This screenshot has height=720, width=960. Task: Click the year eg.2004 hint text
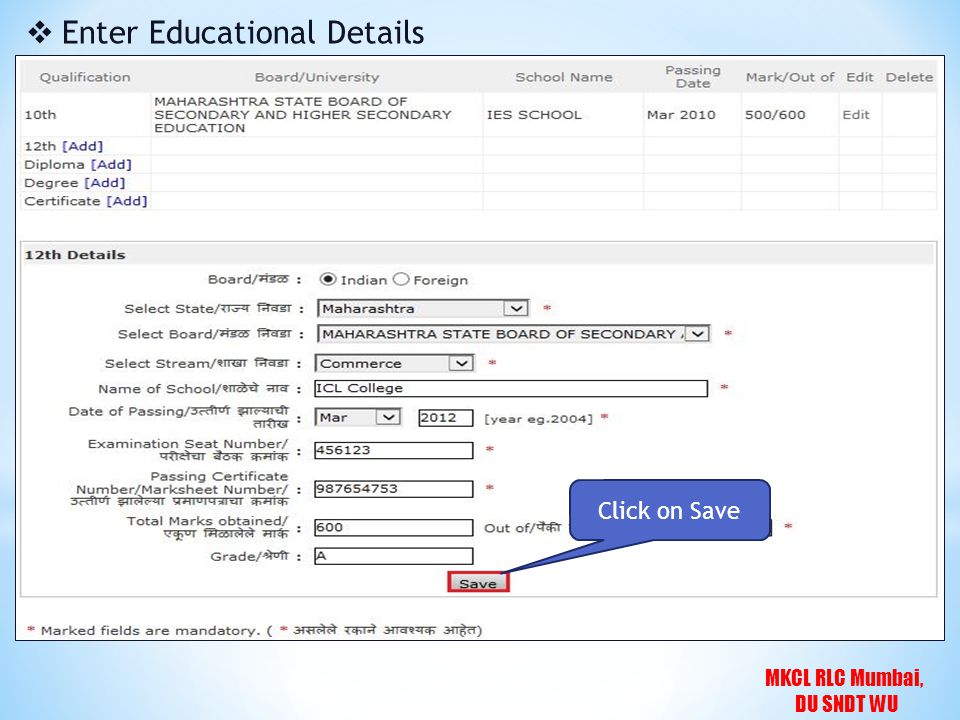(539, 419)
